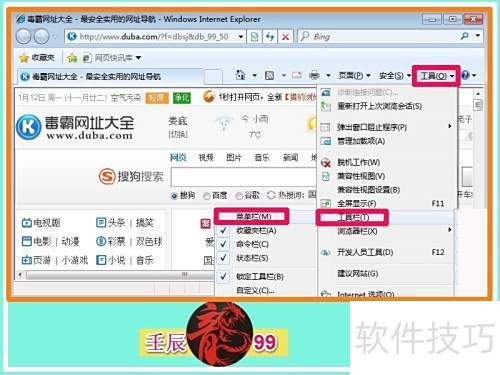Open the 页面(P) dropdown menu

(354, 76)
